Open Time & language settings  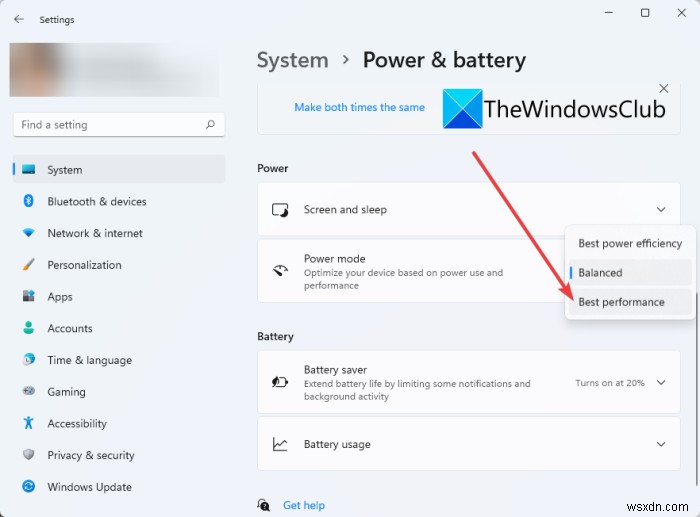(119, 360)
